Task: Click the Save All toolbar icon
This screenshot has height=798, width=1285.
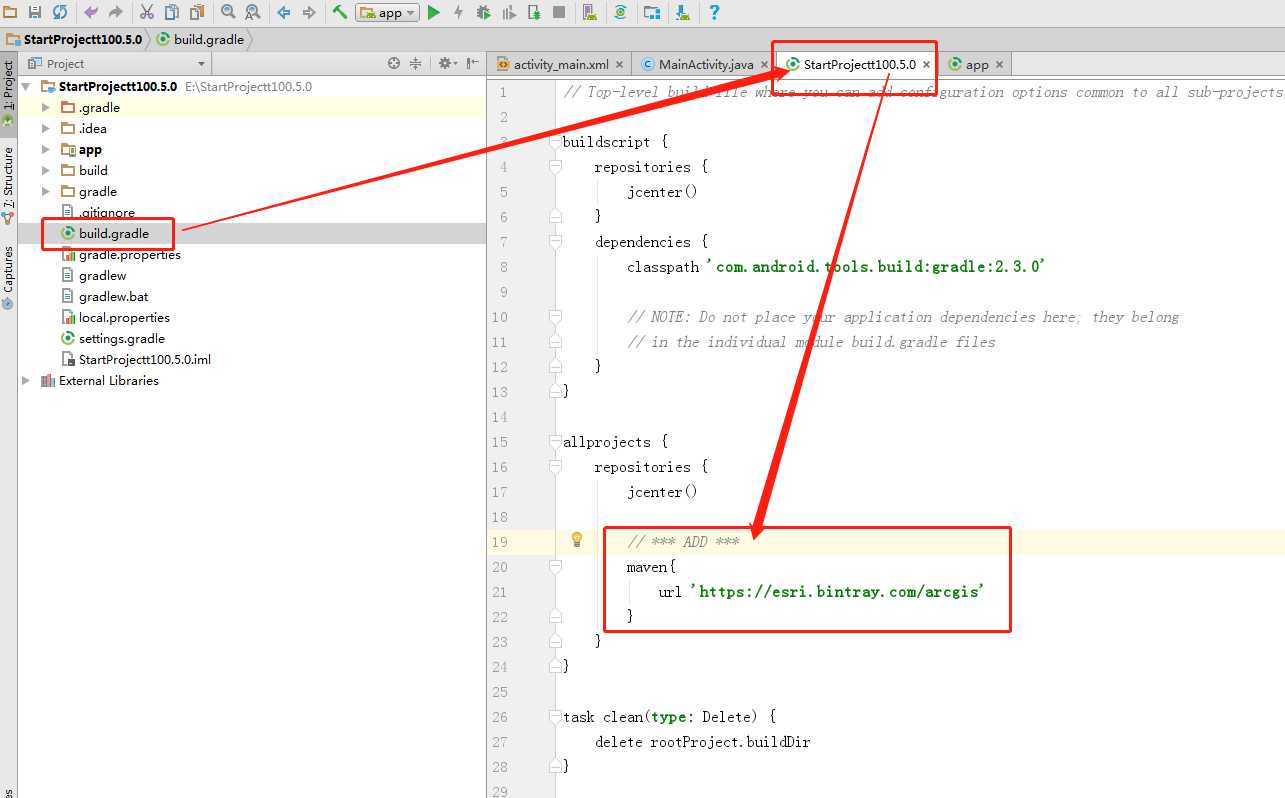Action: [35, 12]
